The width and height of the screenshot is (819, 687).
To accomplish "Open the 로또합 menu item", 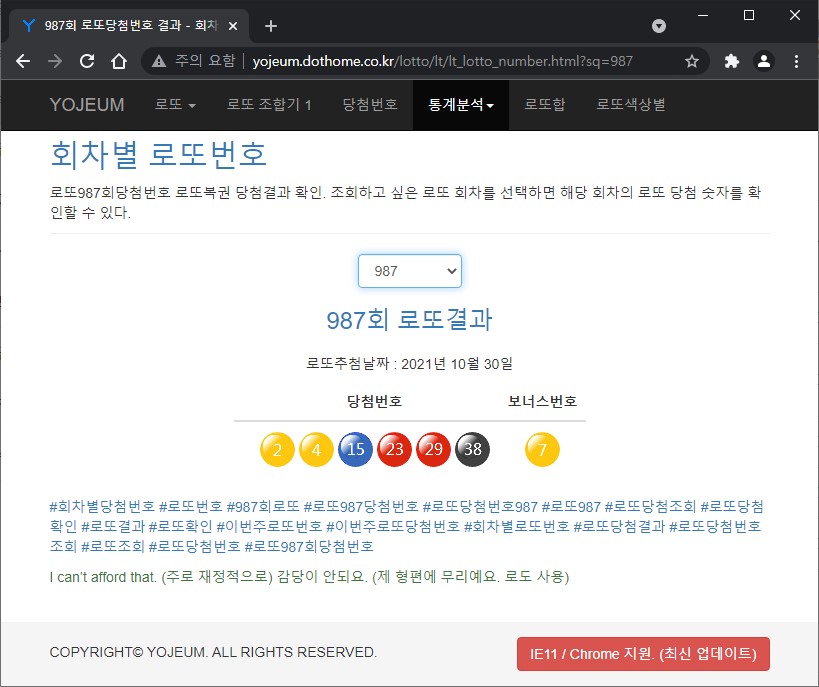I will point(545,105).
